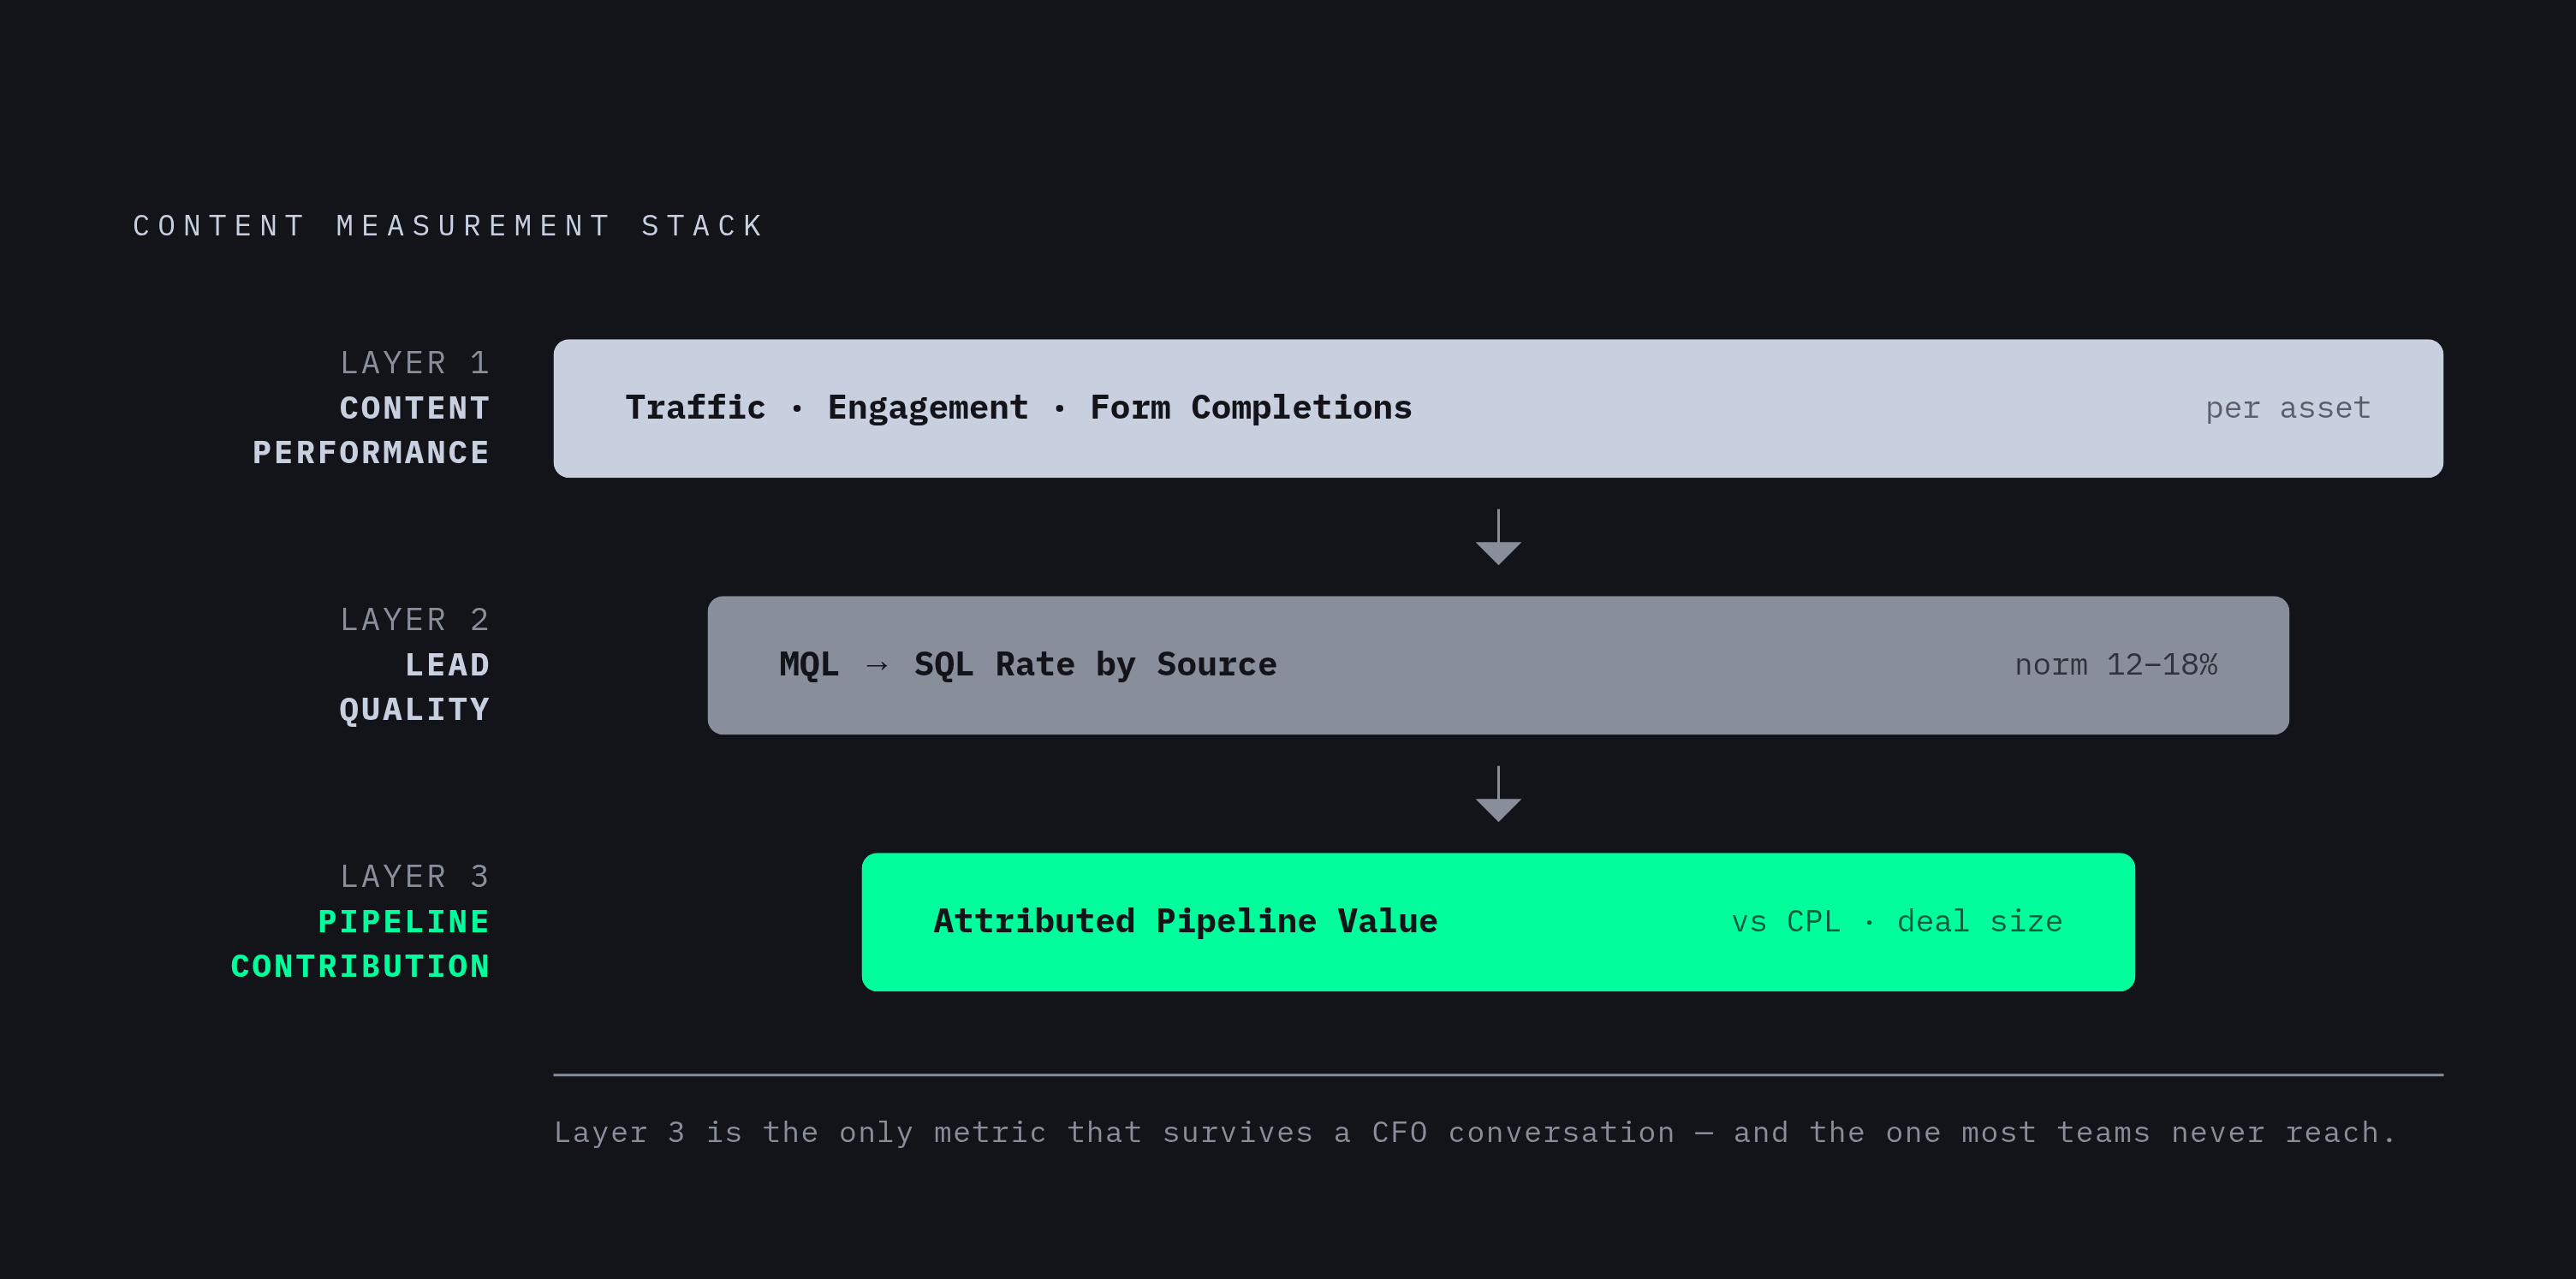
Task: Click the 'CONTENT PERFORMANCE' label
Action: [x=371, y=430]
